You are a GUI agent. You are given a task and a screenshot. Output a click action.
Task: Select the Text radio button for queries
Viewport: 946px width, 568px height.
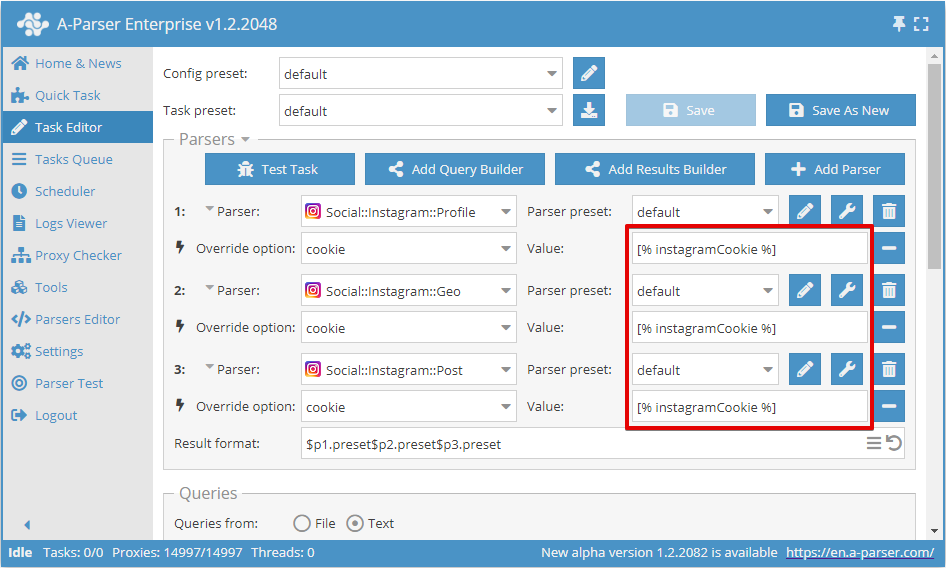[x=355, y=523]
